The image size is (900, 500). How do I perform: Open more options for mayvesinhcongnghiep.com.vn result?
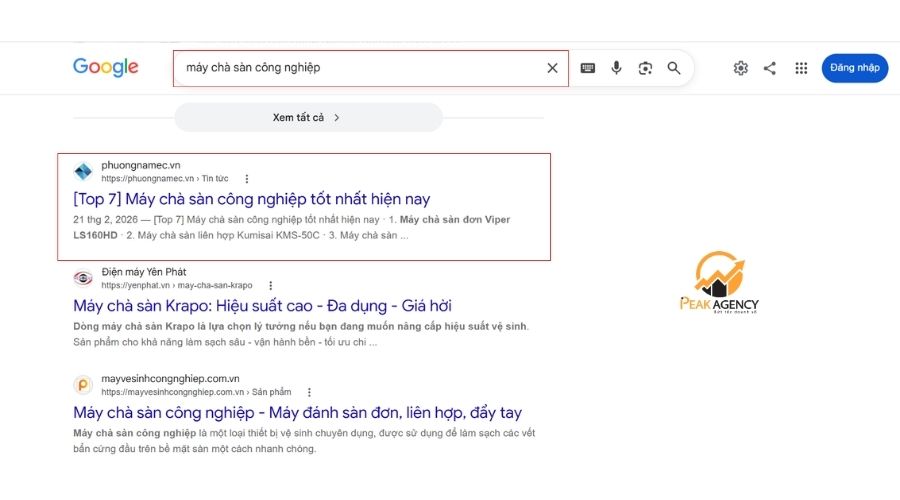(x=309, y=392)
